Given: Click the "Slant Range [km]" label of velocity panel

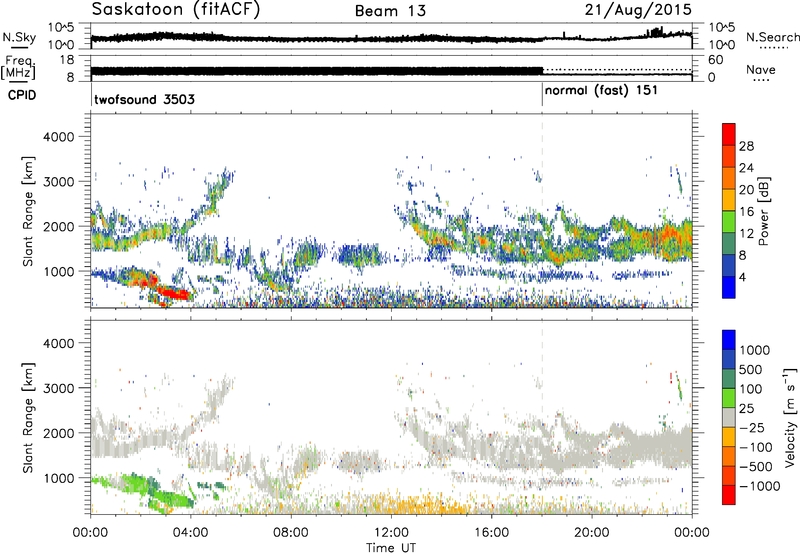Looking at the screenshot, I should click(x=28, y=417).
